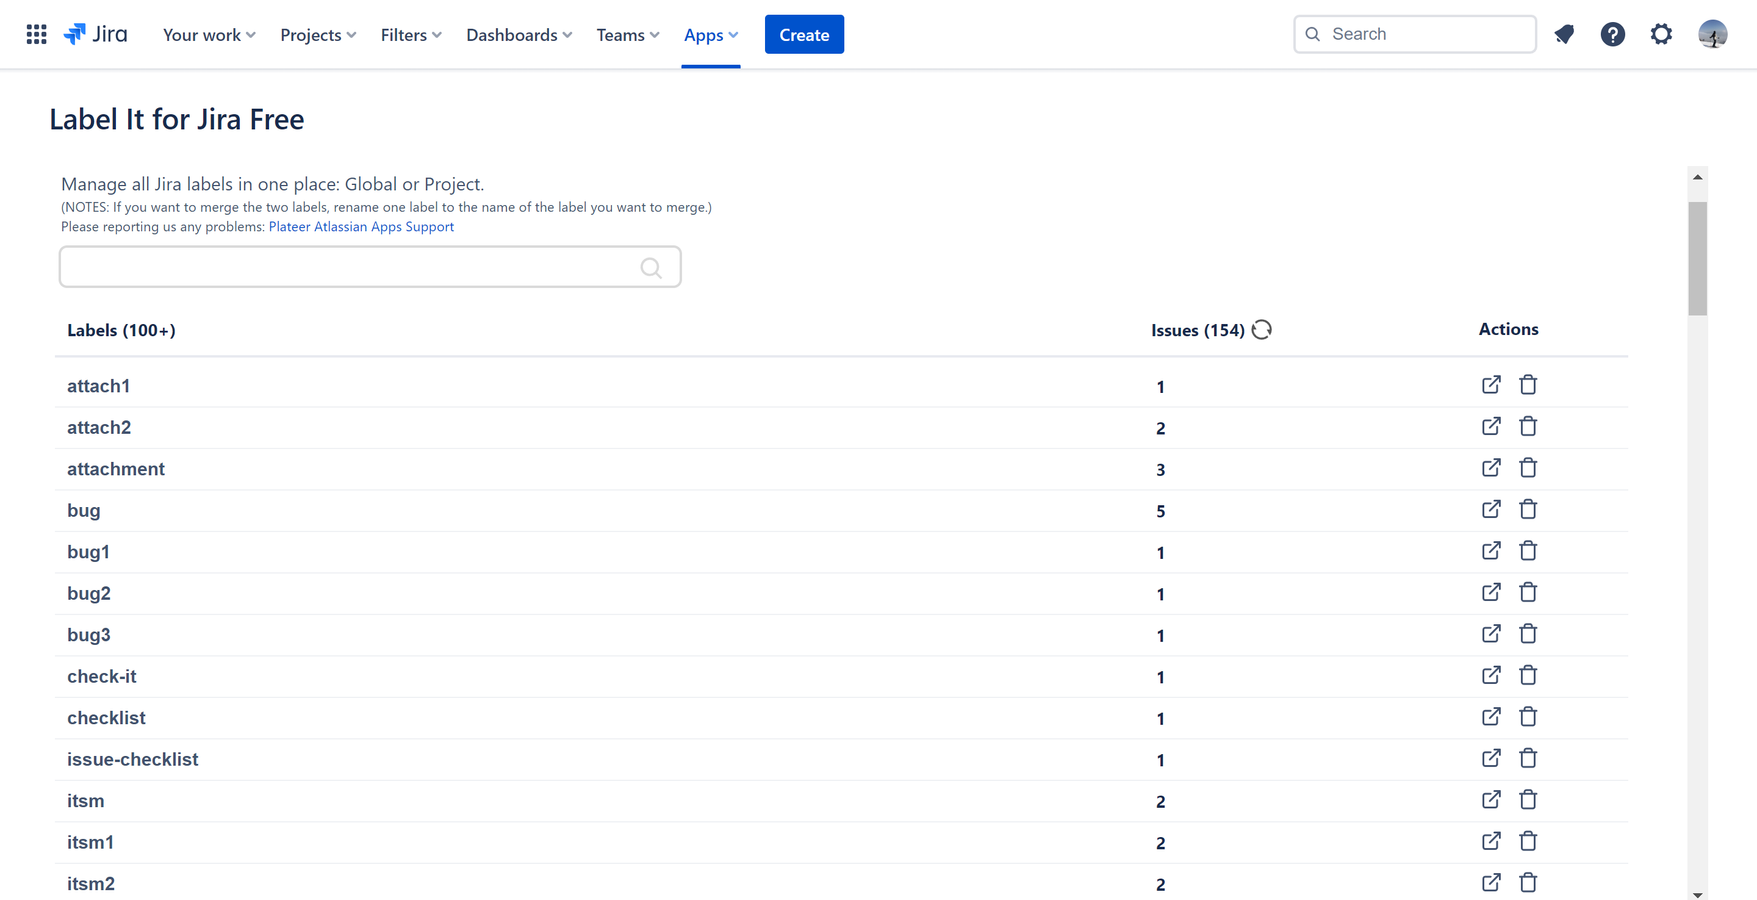Image resolution: width=1757 pixels, height=900 pixels.
Task: Delete the attachment label
Action: coord(1528,468)
